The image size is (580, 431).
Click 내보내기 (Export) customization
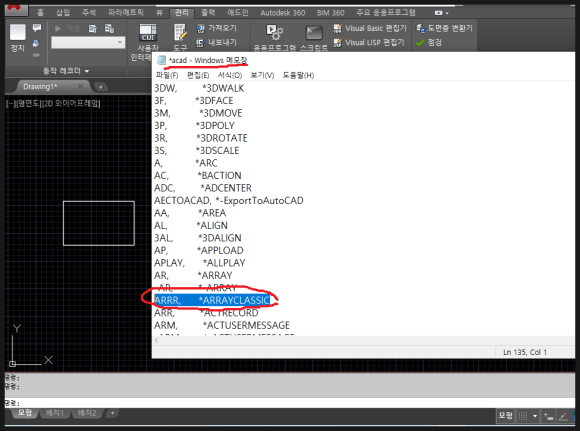tap(216, 43)
